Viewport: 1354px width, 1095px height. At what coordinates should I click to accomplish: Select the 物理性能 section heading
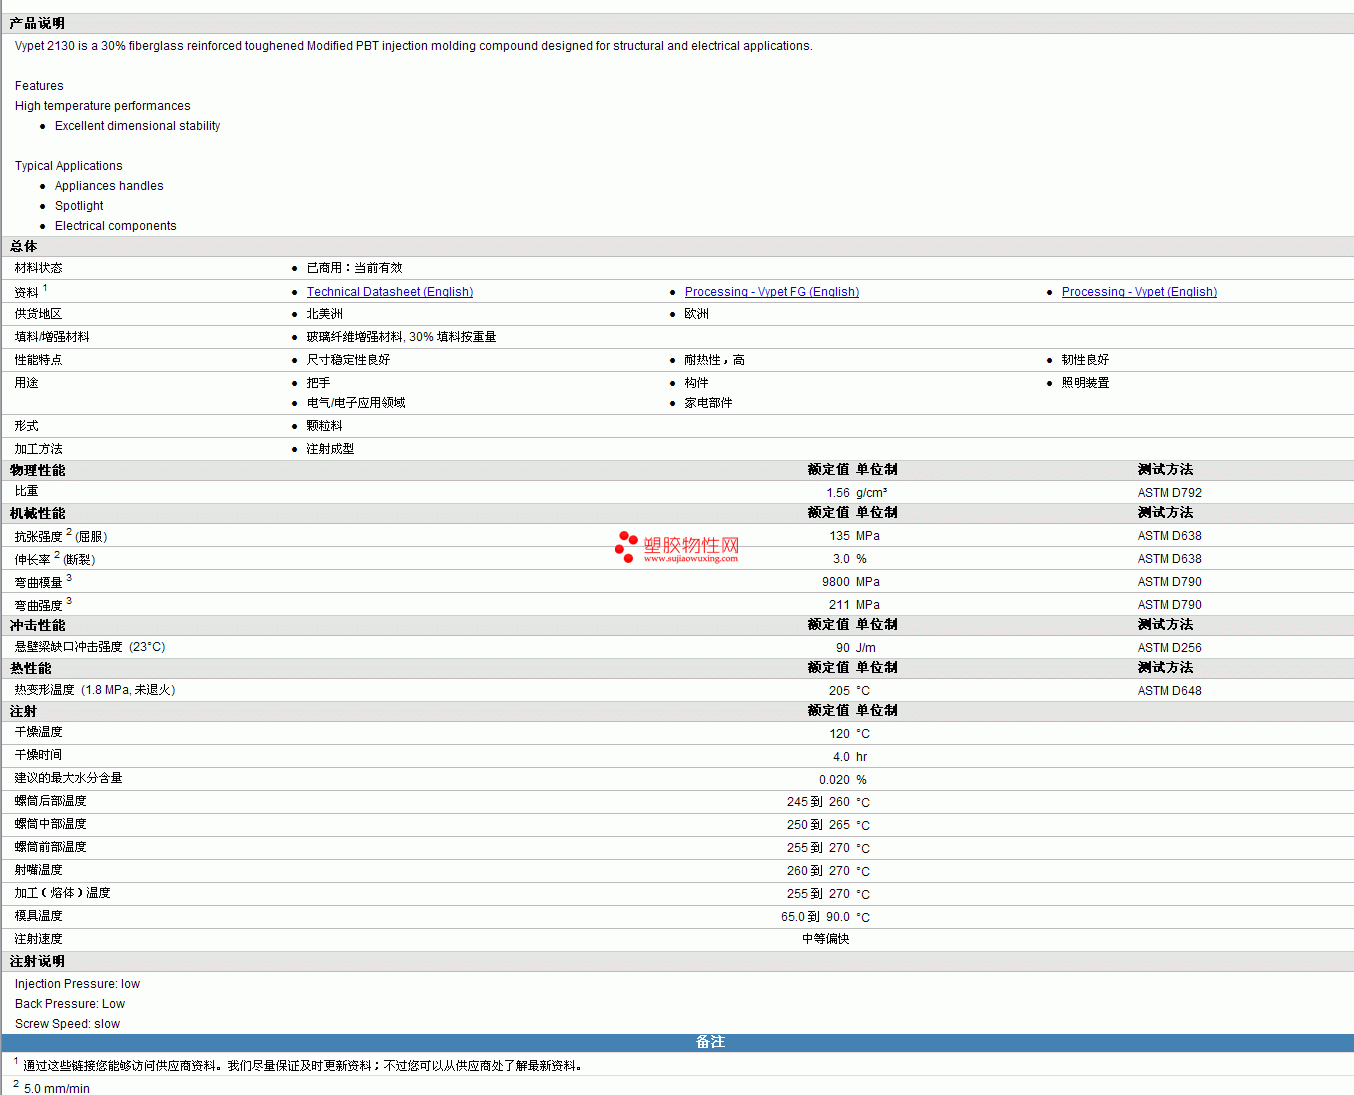(x=38, y=470)
